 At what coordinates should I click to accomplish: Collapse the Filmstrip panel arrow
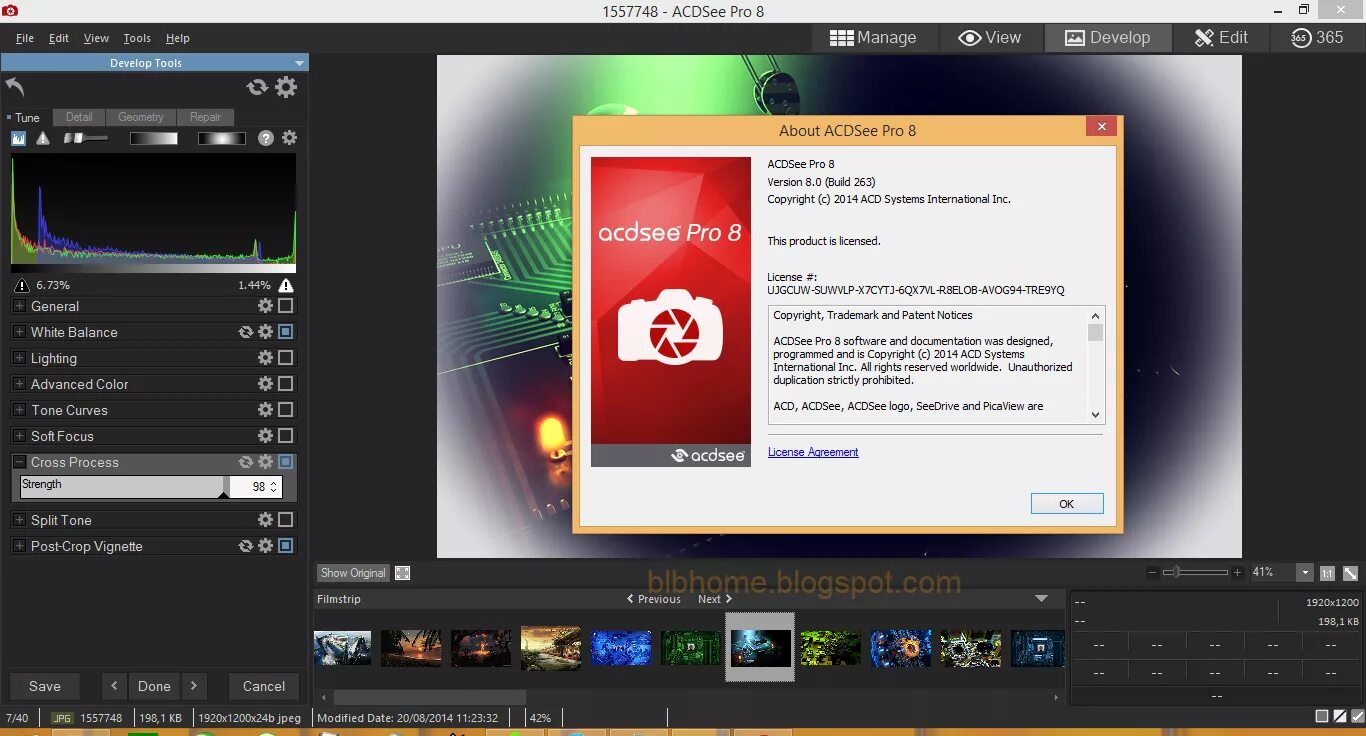tap(1042, 598)
